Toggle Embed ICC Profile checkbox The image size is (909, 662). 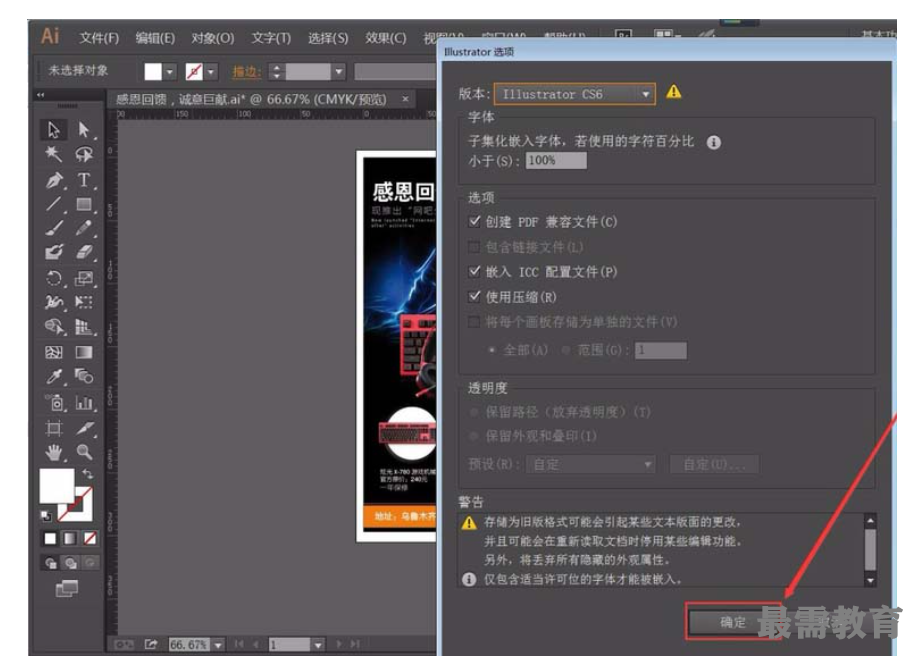[x=474, y=271]
